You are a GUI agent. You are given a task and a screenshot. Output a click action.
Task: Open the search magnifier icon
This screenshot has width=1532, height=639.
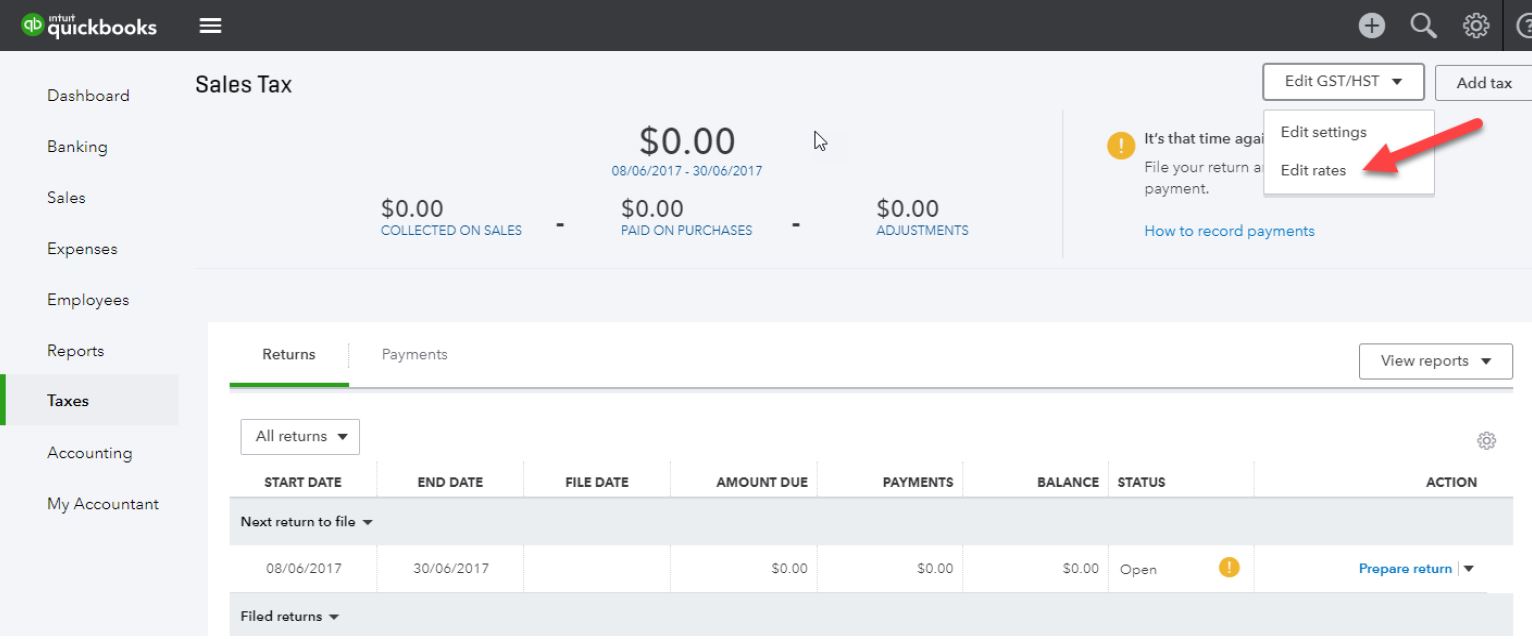(x=1421, y=27)
